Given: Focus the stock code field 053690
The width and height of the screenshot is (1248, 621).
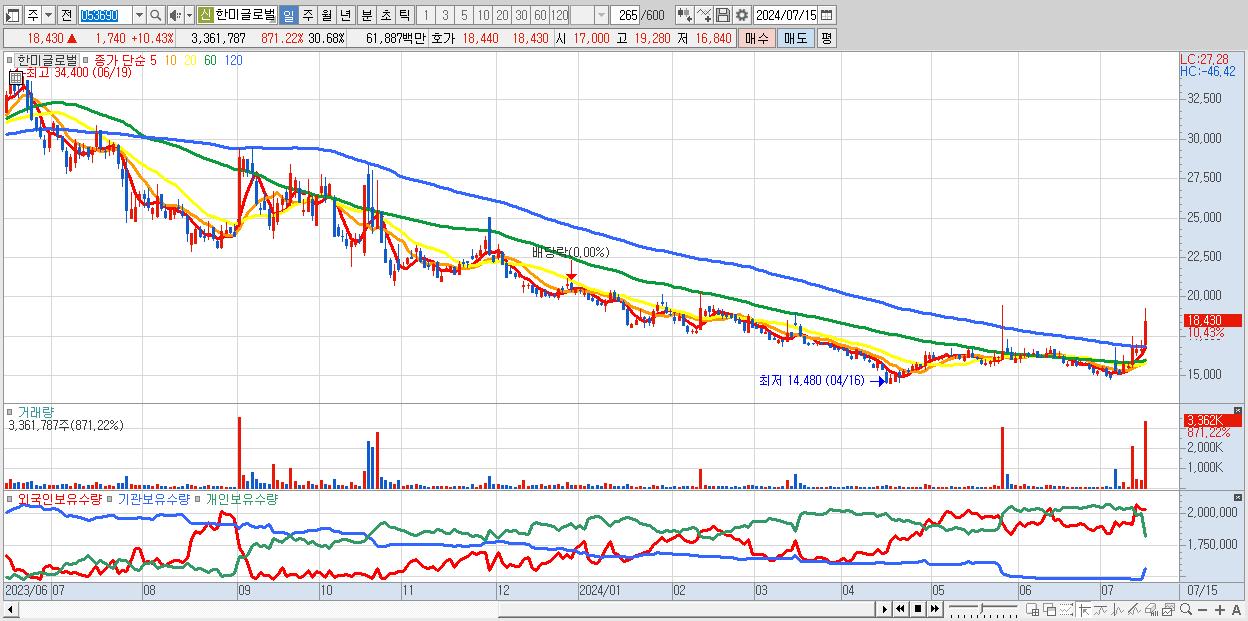Looking at the screenshot, I should tap(104, 15).
